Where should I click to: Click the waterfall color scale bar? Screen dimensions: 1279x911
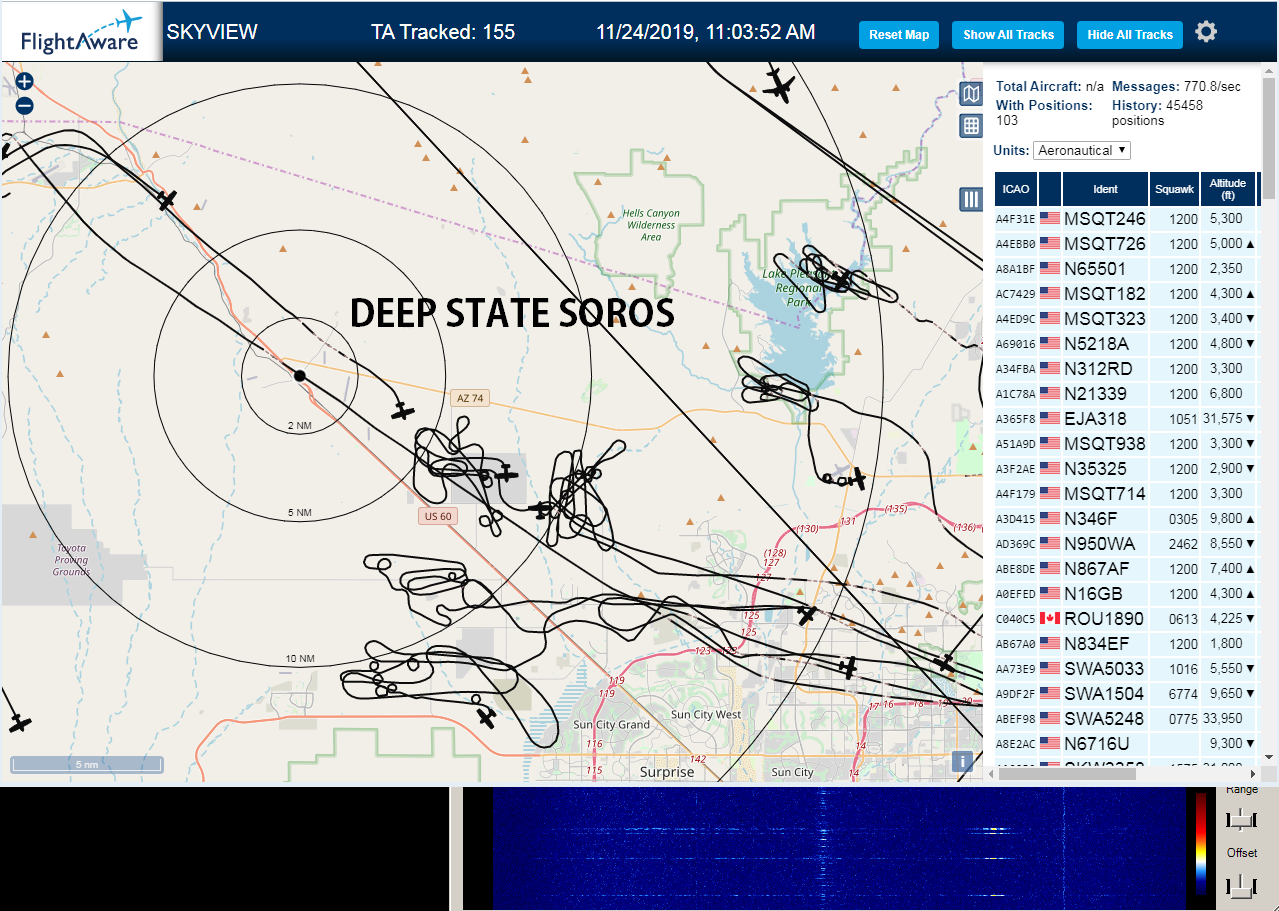pyautogui.click(x=1201, y=844)
